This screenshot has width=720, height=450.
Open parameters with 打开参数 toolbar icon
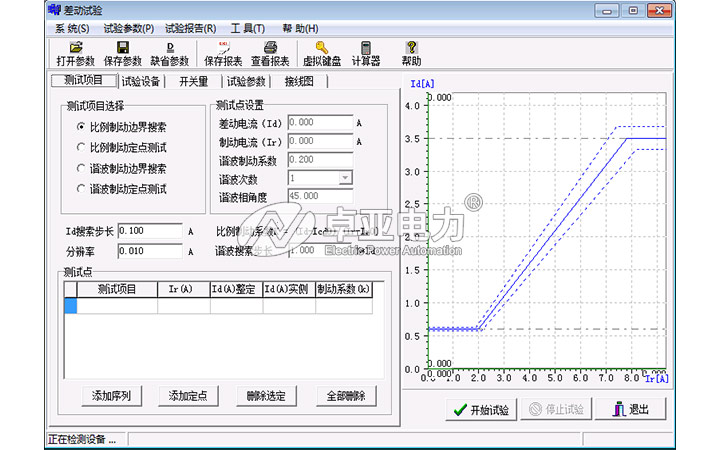tap(75, 54)
